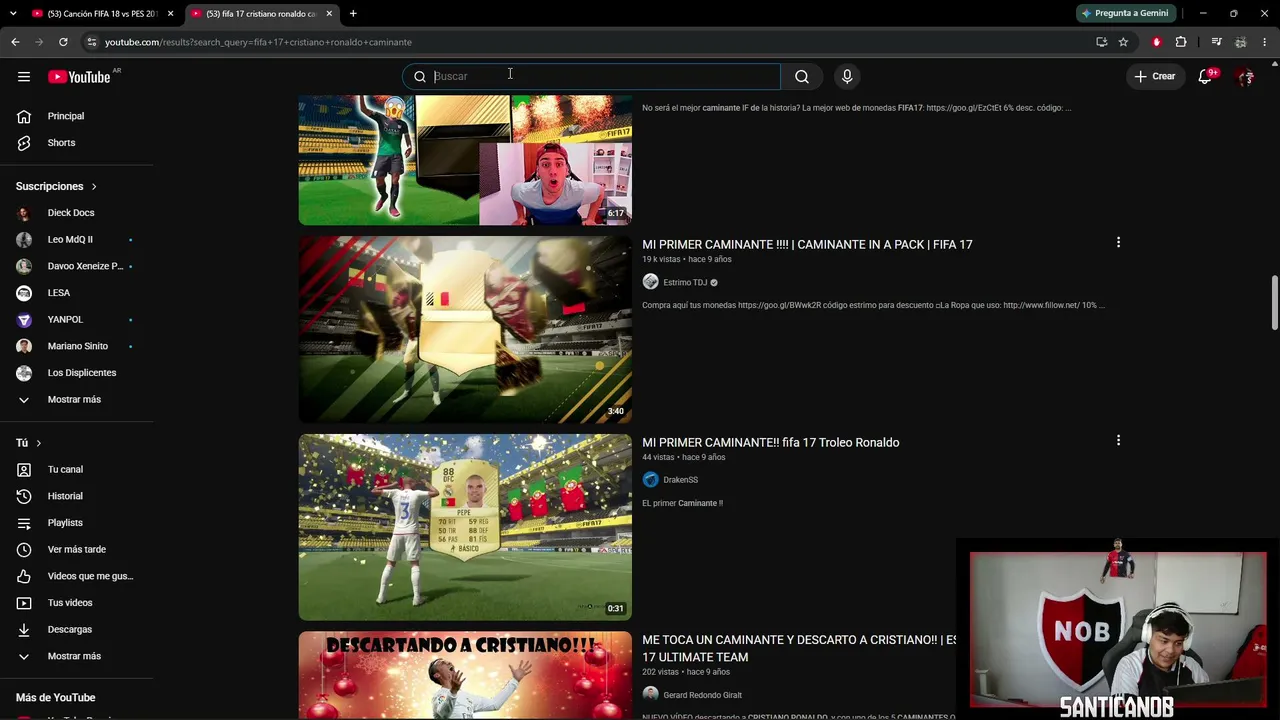Open Ver más tarde list
1280x720 pixels.
pos(77,549)
